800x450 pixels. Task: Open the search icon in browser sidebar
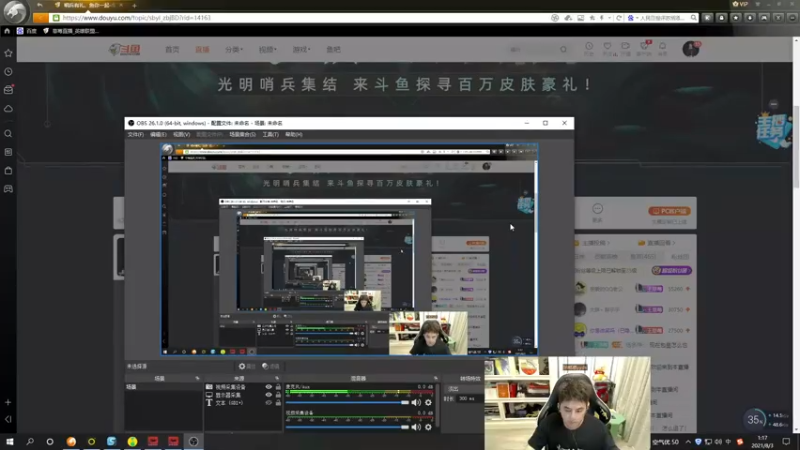[x=8, y=134]
